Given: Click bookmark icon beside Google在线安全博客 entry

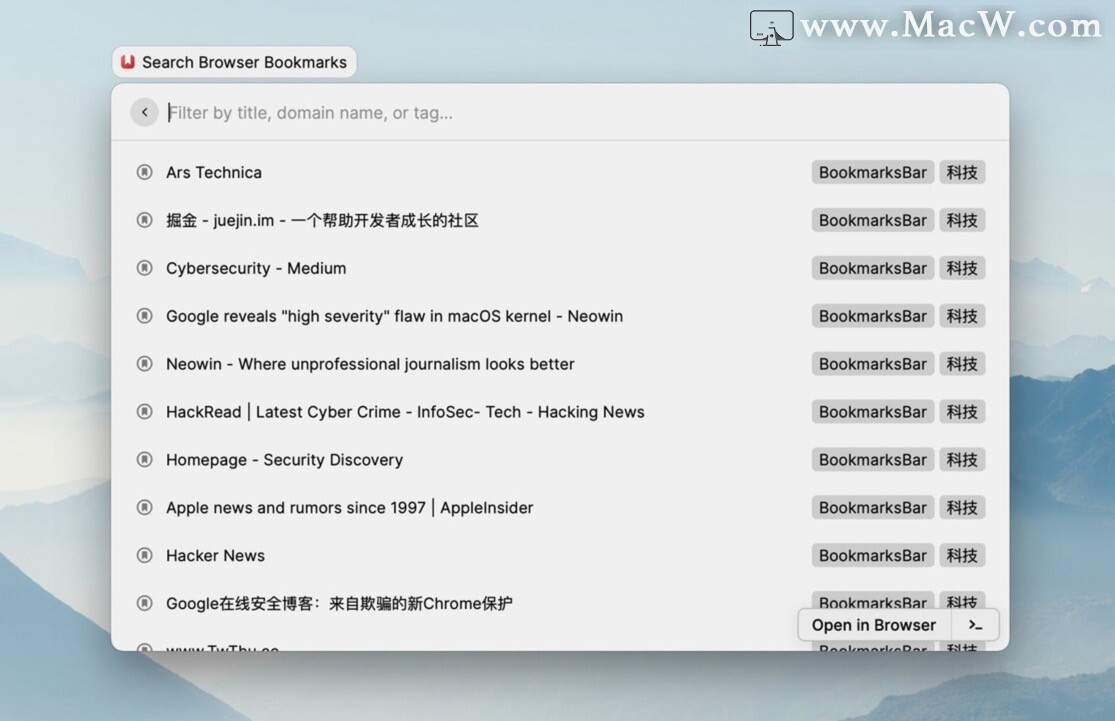Looking at the screenshot, I should point(144,603).
